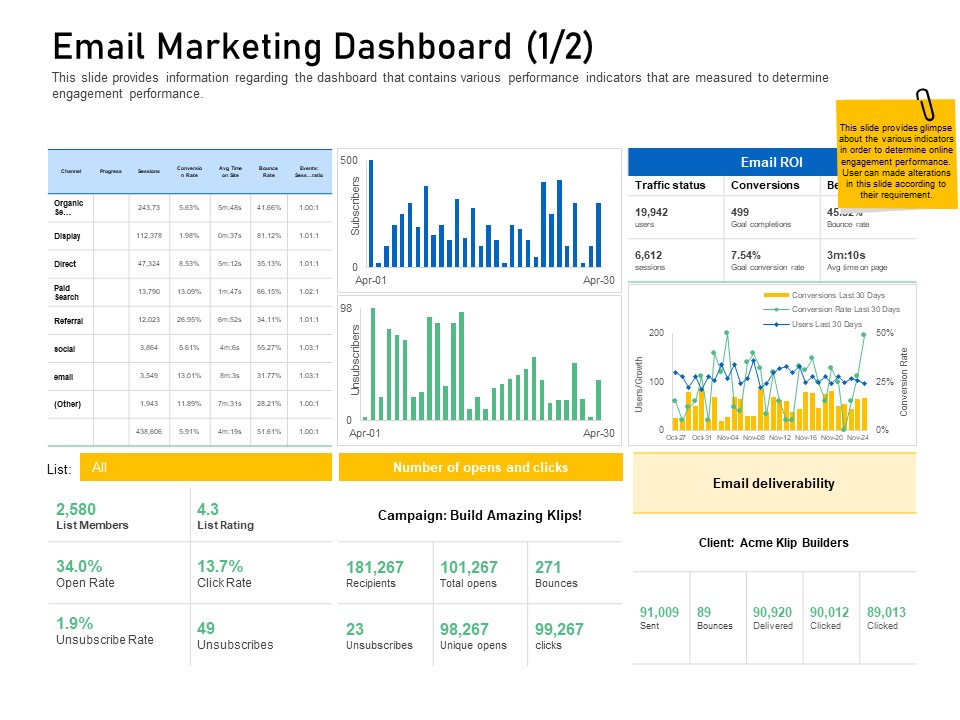Click the 34.0% Open Rate metric

tap(85, 574)
